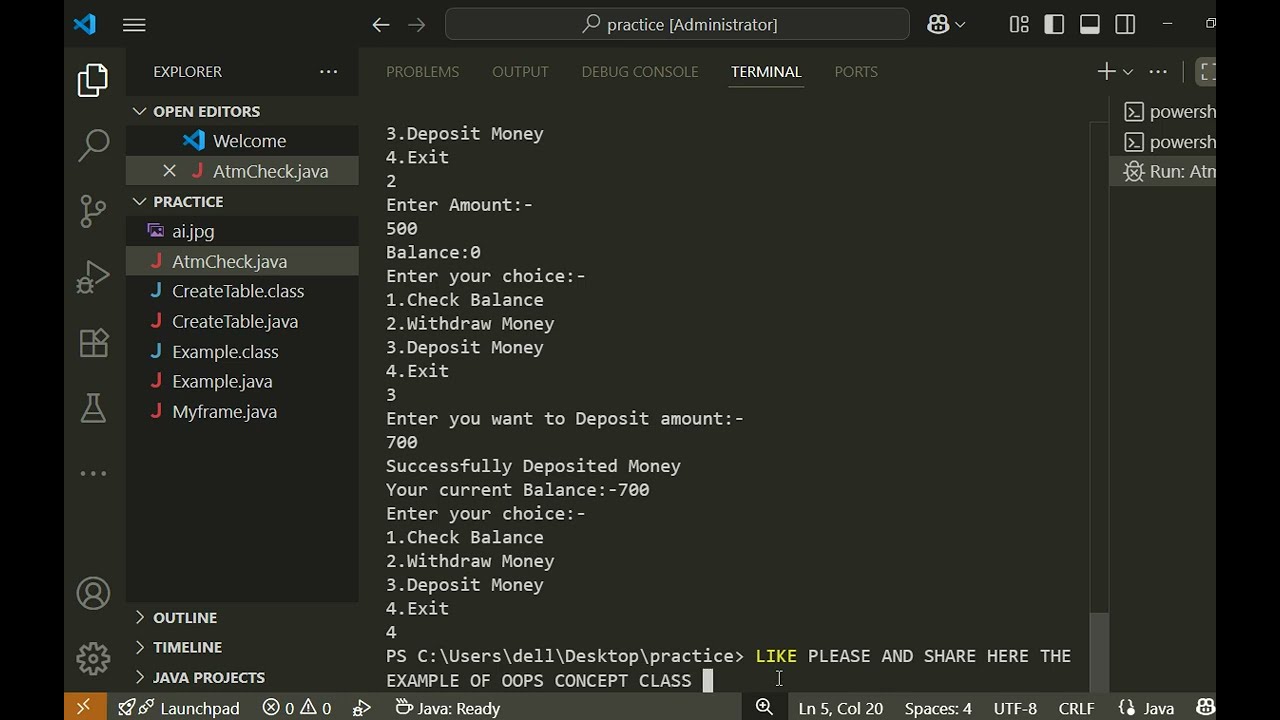The image size is (1280, 720).
Task: Open the Source Control view
Action: (x=93, y=211)
